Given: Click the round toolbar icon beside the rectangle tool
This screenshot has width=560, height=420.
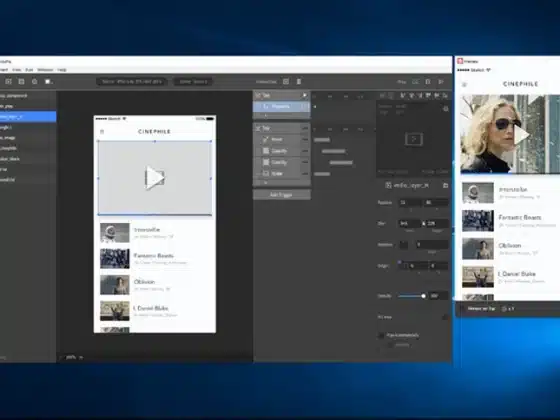Looking at the screenshot, I should coord(35,82).
